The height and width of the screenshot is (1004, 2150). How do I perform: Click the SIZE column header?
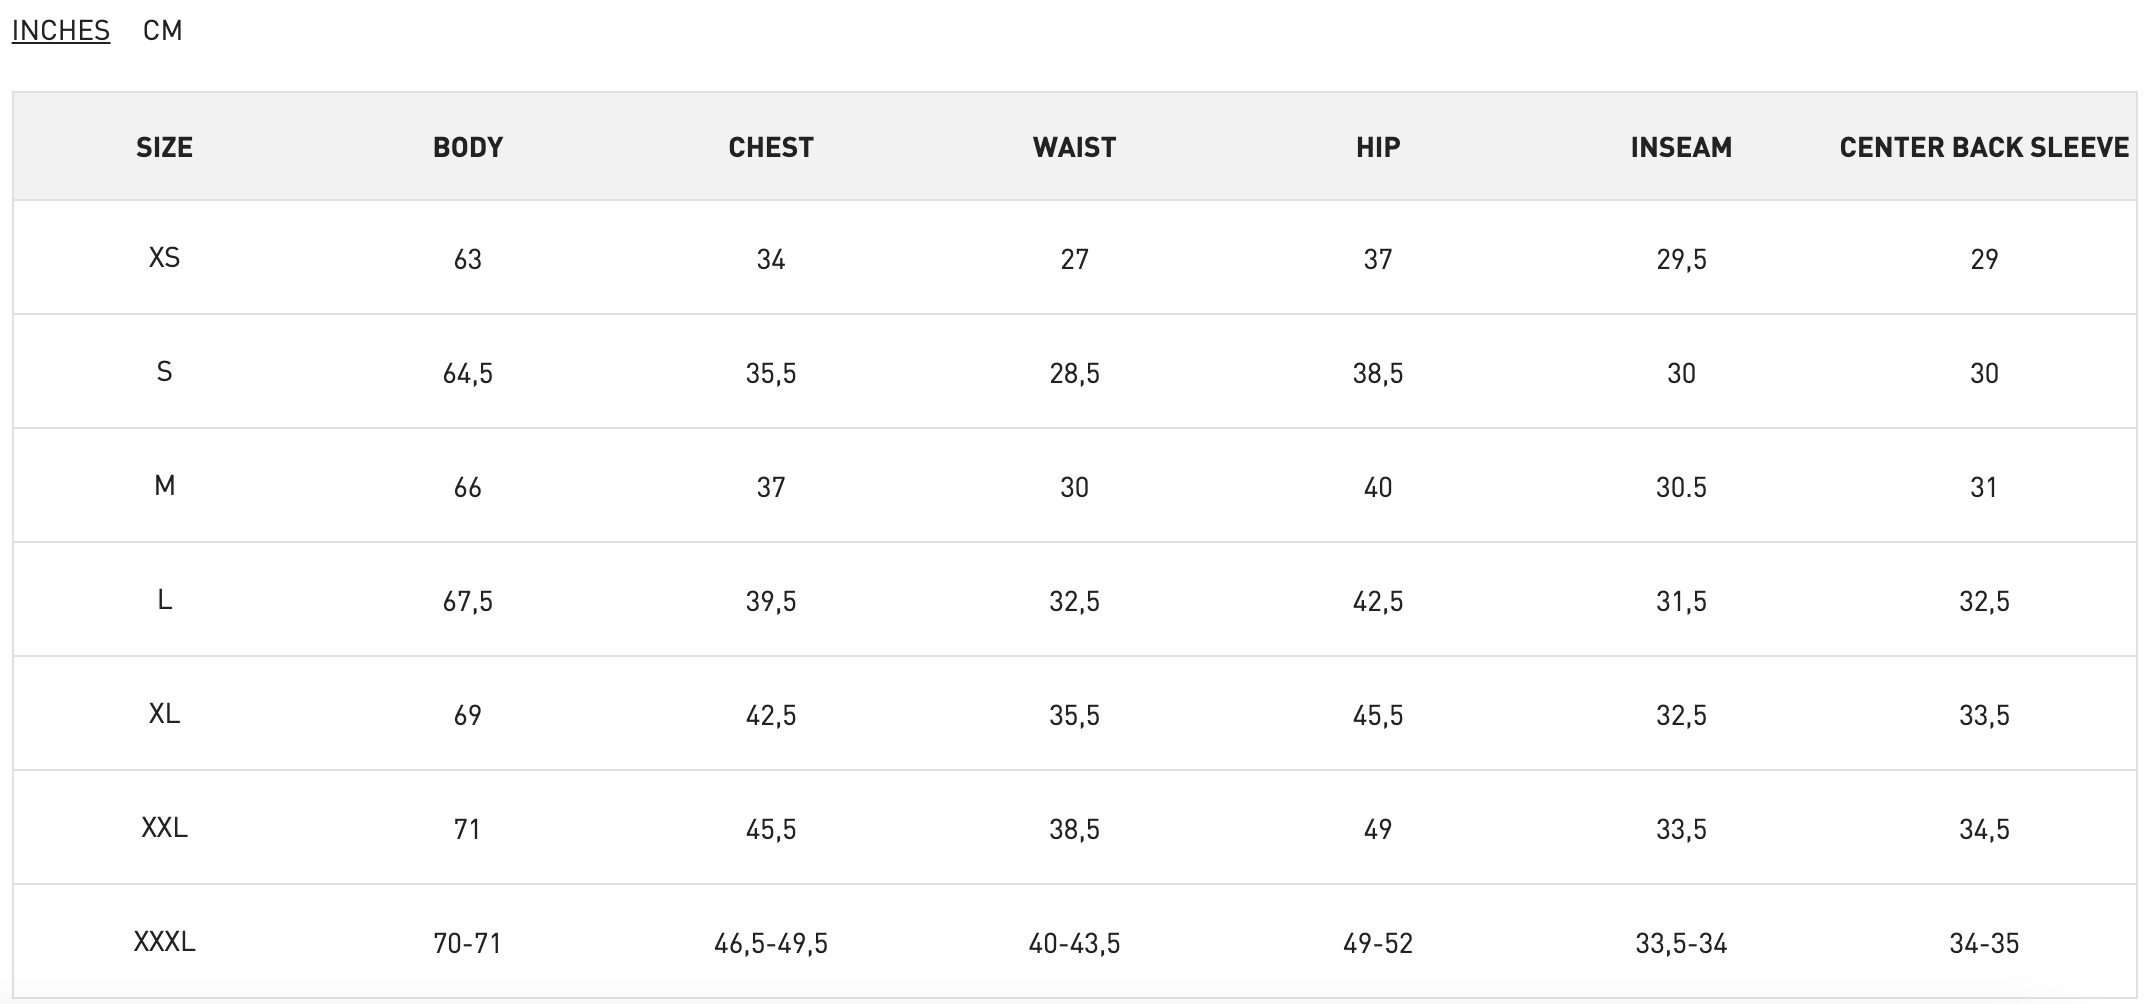(165, 147)
